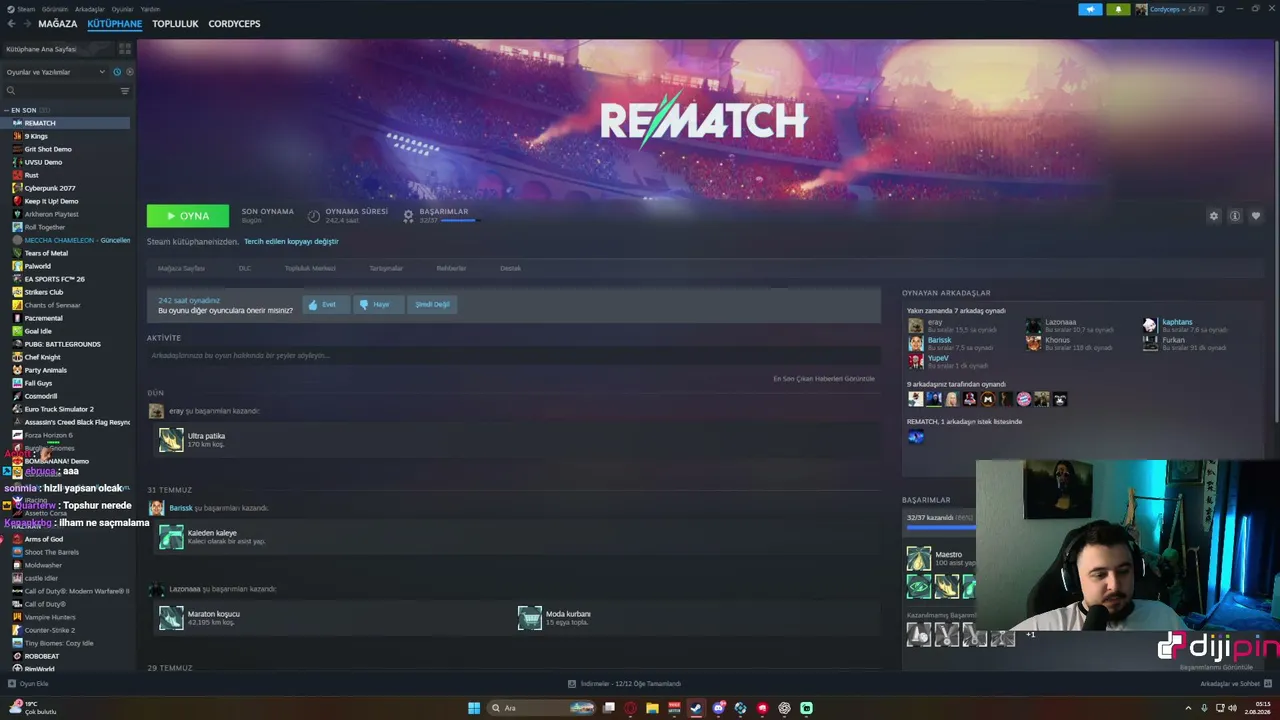Toggle the recent-activity clock filter
Viewport: 1280px width, 720px height.
[117, 72]
